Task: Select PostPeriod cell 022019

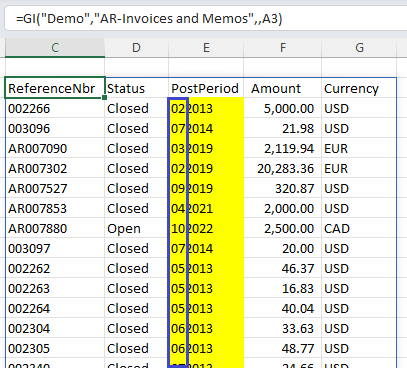Action: [x=206, y=168]
